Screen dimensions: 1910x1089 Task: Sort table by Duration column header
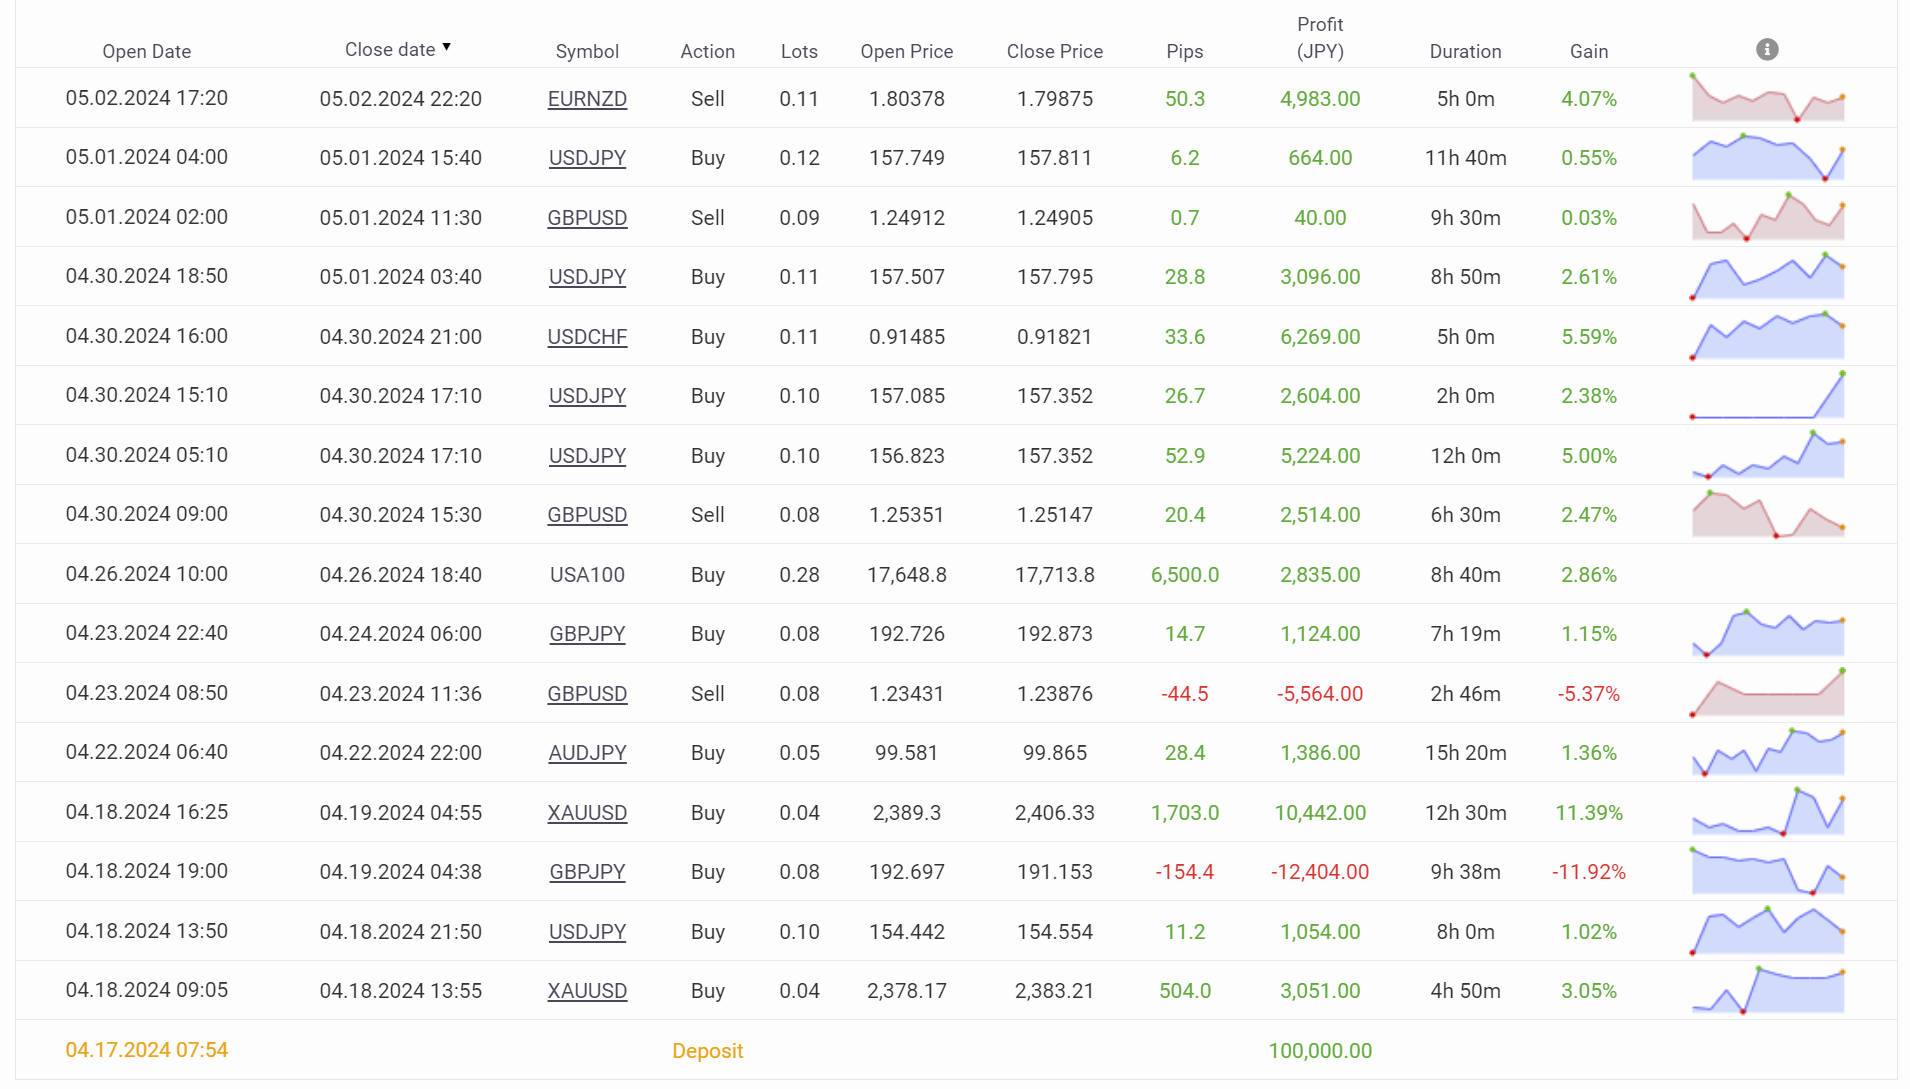pyautogui.click(x=1465, y=51)
